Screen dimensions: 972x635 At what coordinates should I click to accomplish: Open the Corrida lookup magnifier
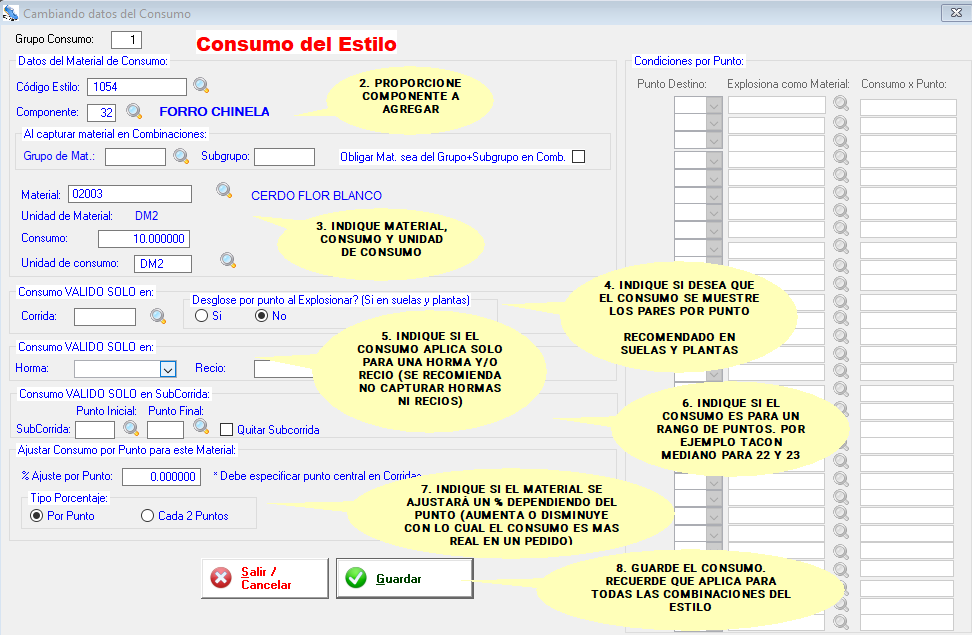tap(158, 316)
